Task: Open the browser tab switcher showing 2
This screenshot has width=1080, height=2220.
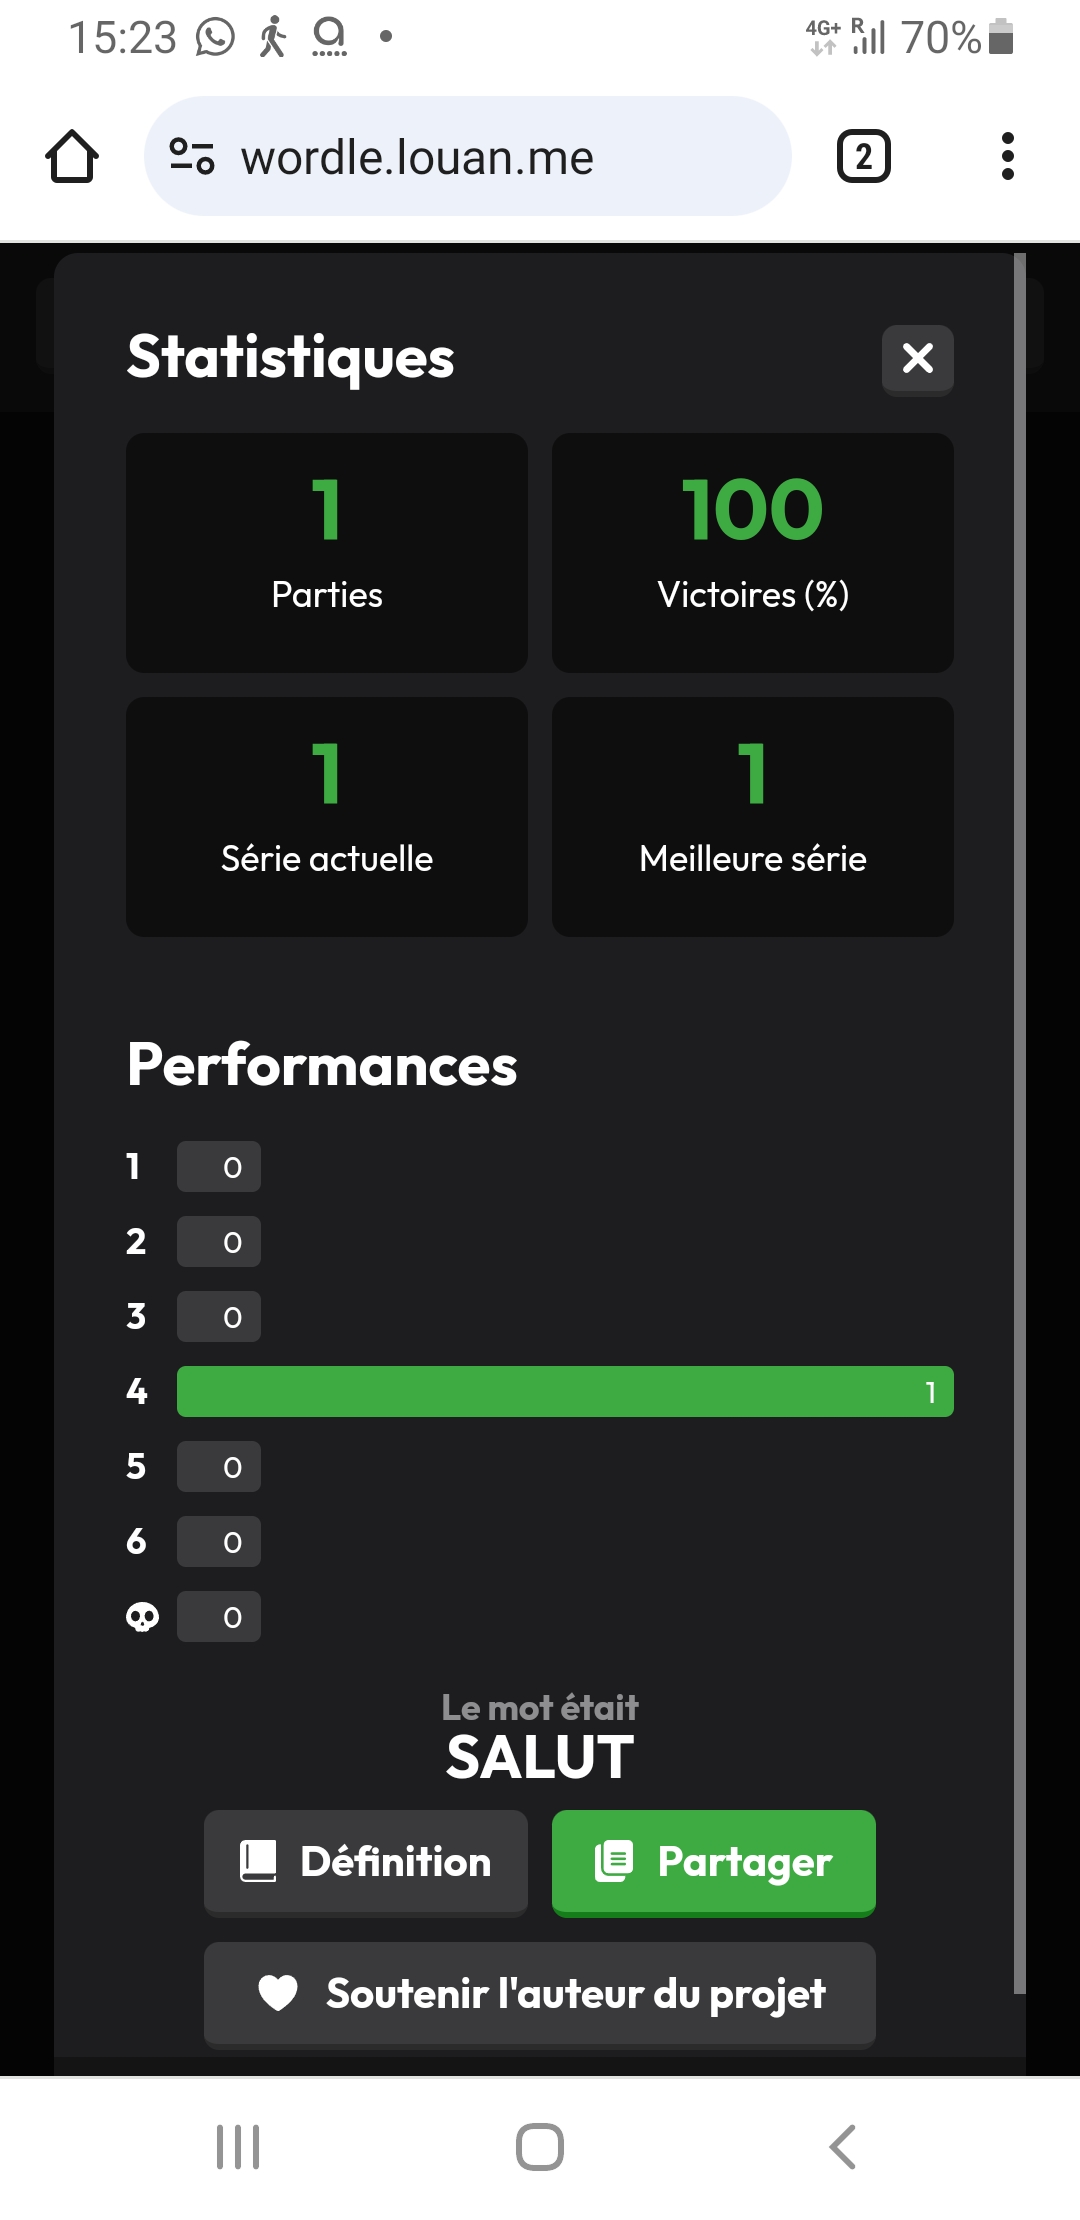Action: [863, 157]
